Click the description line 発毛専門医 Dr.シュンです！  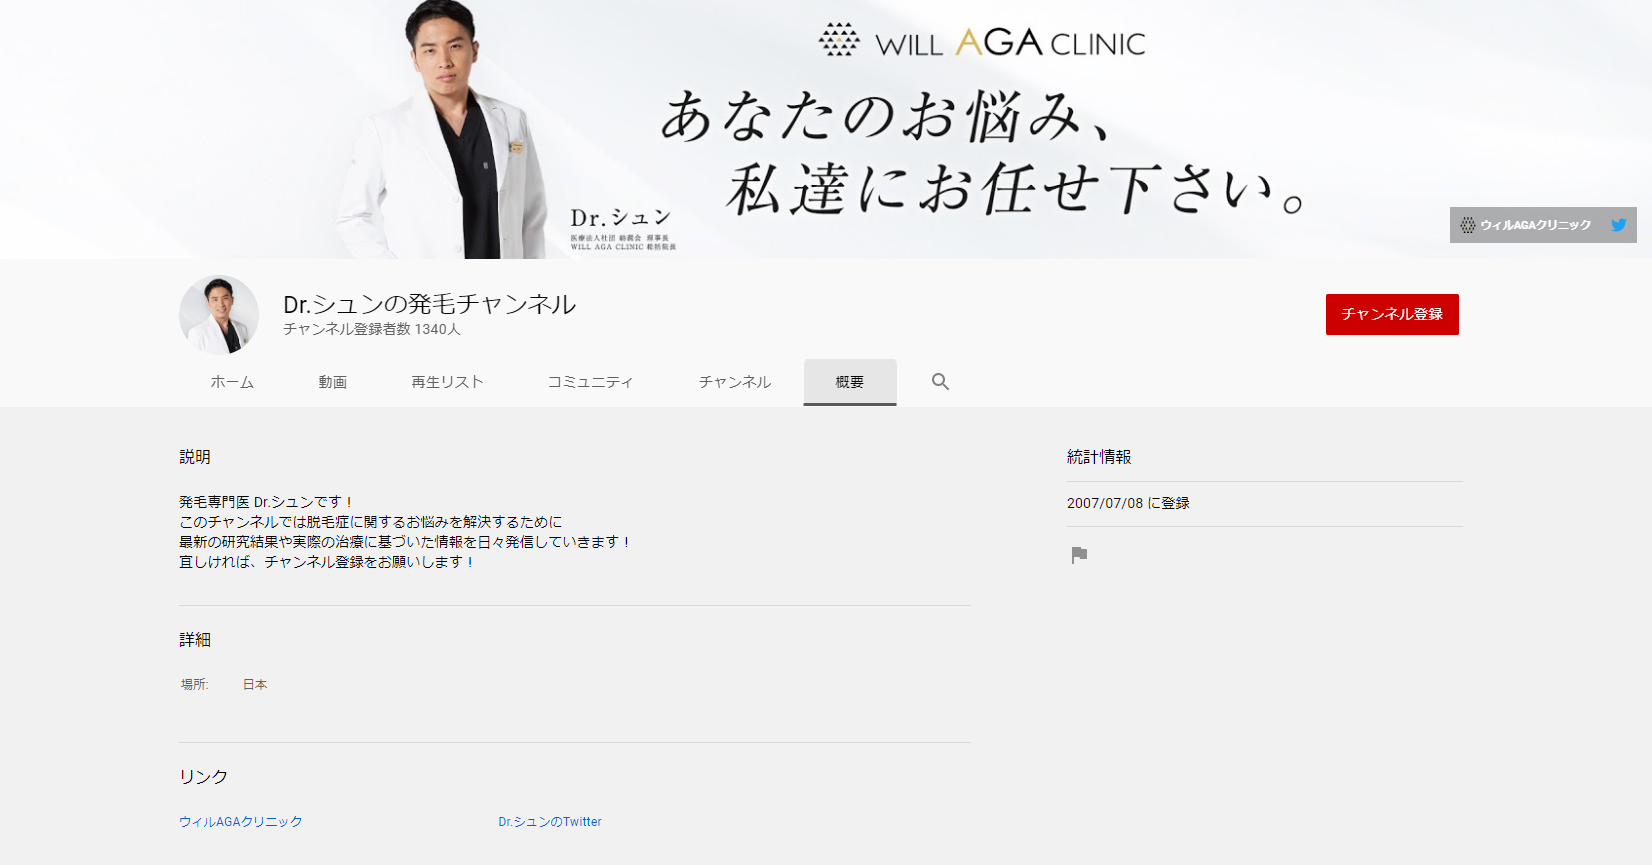pyautogui.click(x=266, y=502)
